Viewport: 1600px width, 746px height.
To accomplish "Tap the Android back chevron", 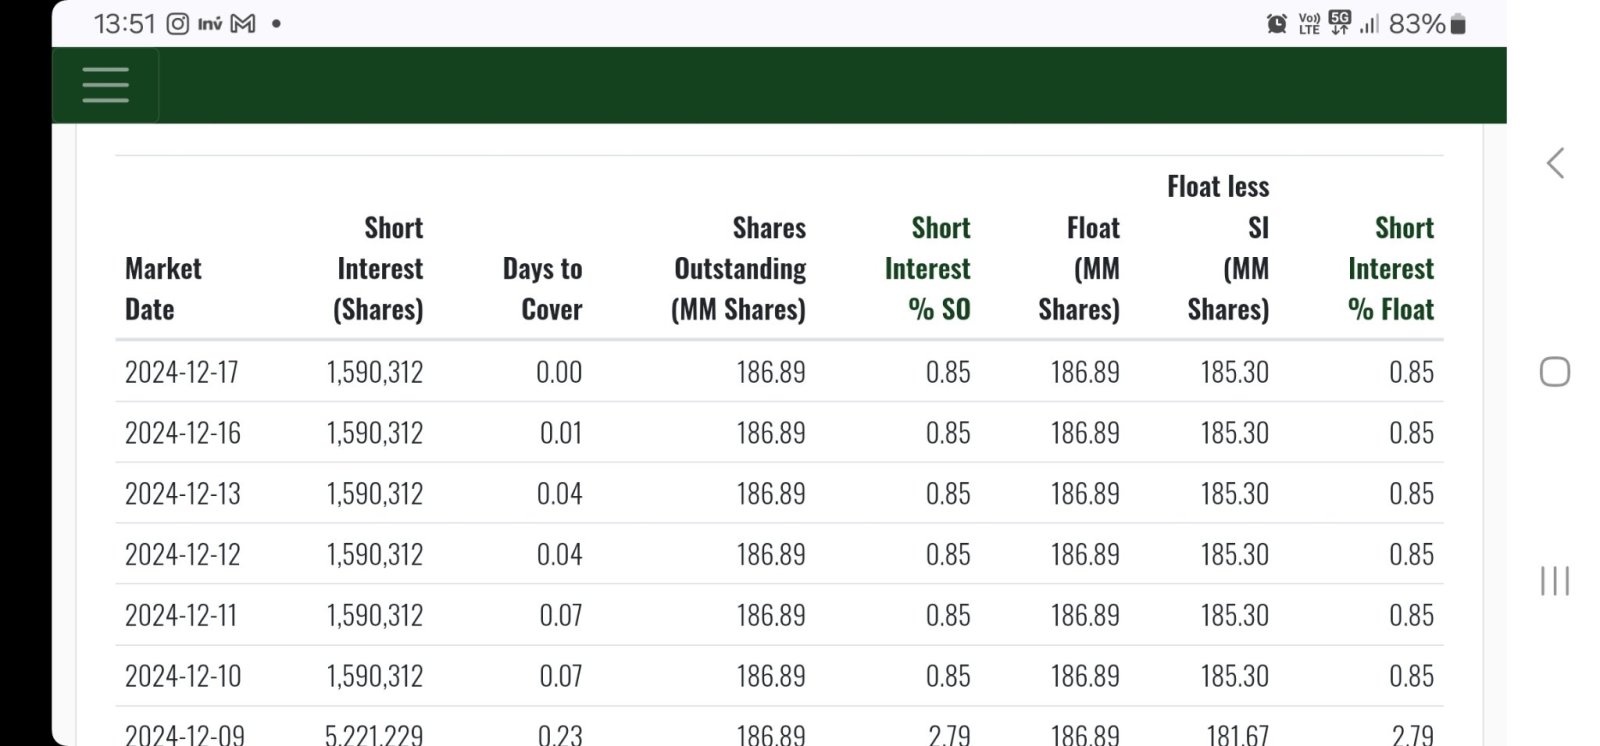I will pyautogui.click(x=1555, y=163).
